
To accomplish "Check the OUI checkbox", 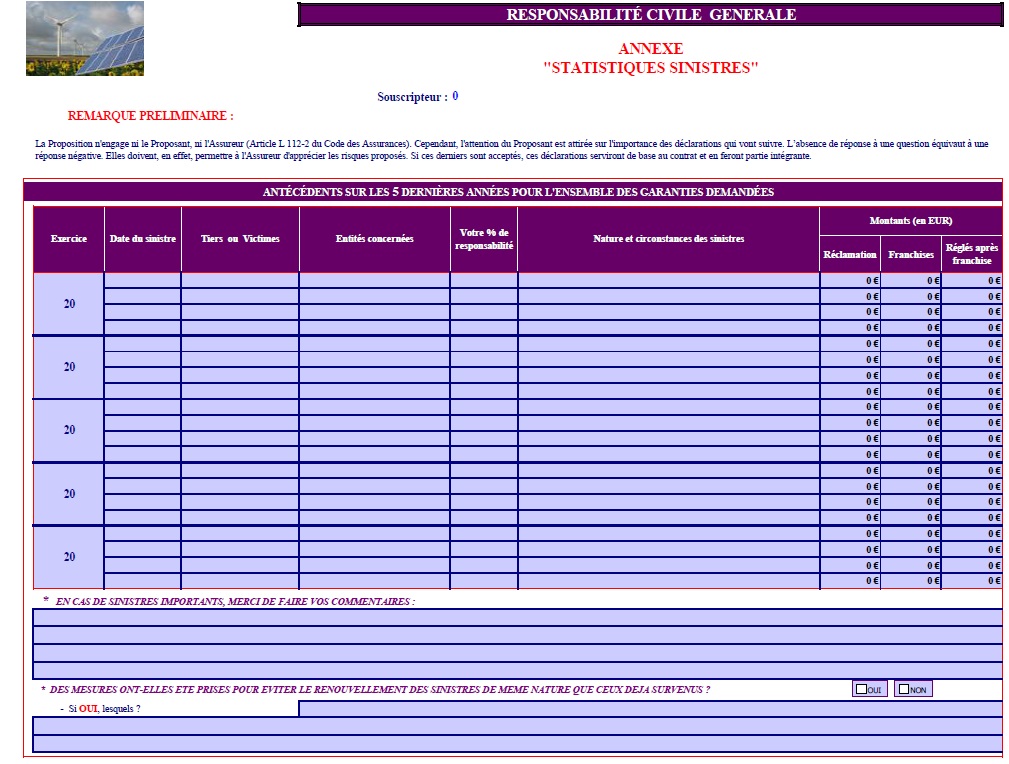I will (862, 689).
